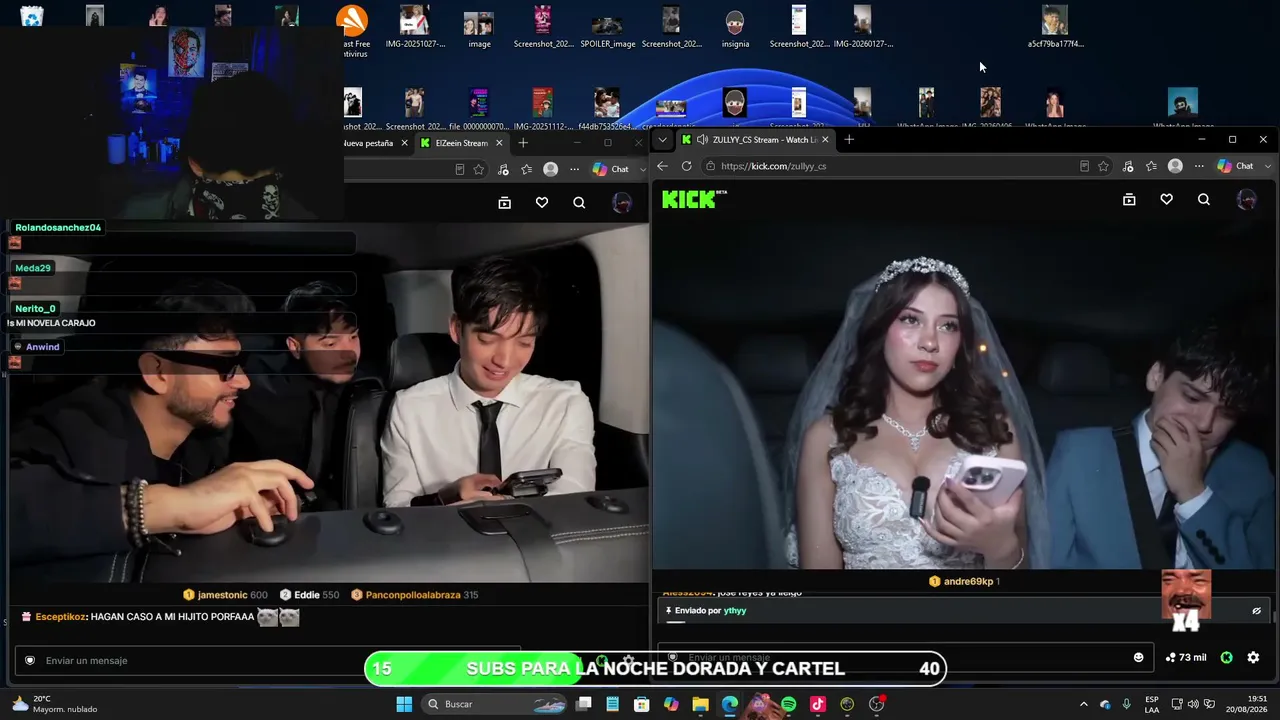The image size is (1280, 720).
Task: Click chat username Nerito_0
Action: (36, 309)
